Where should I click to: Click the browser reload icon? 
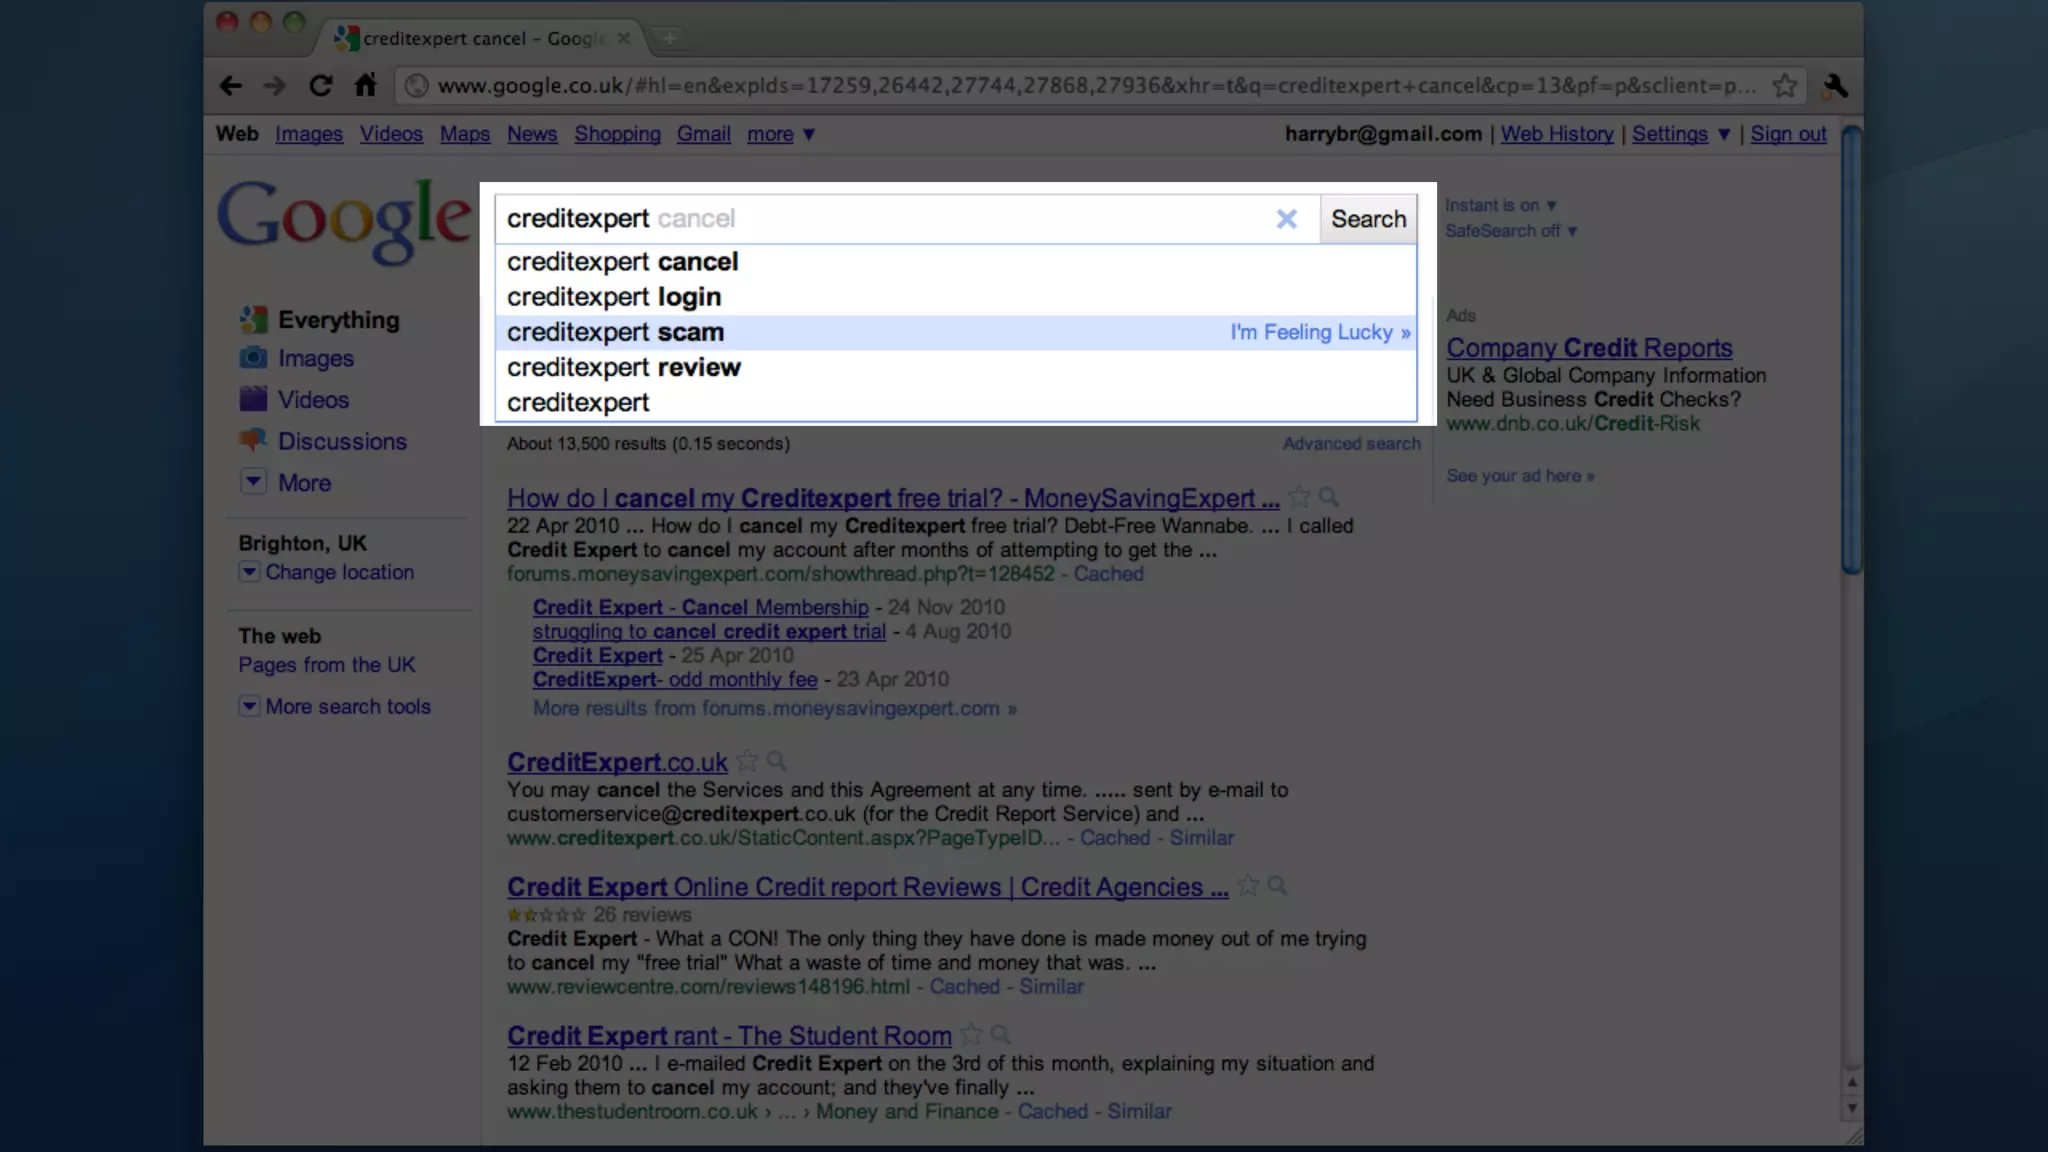[x=320, y=86]
